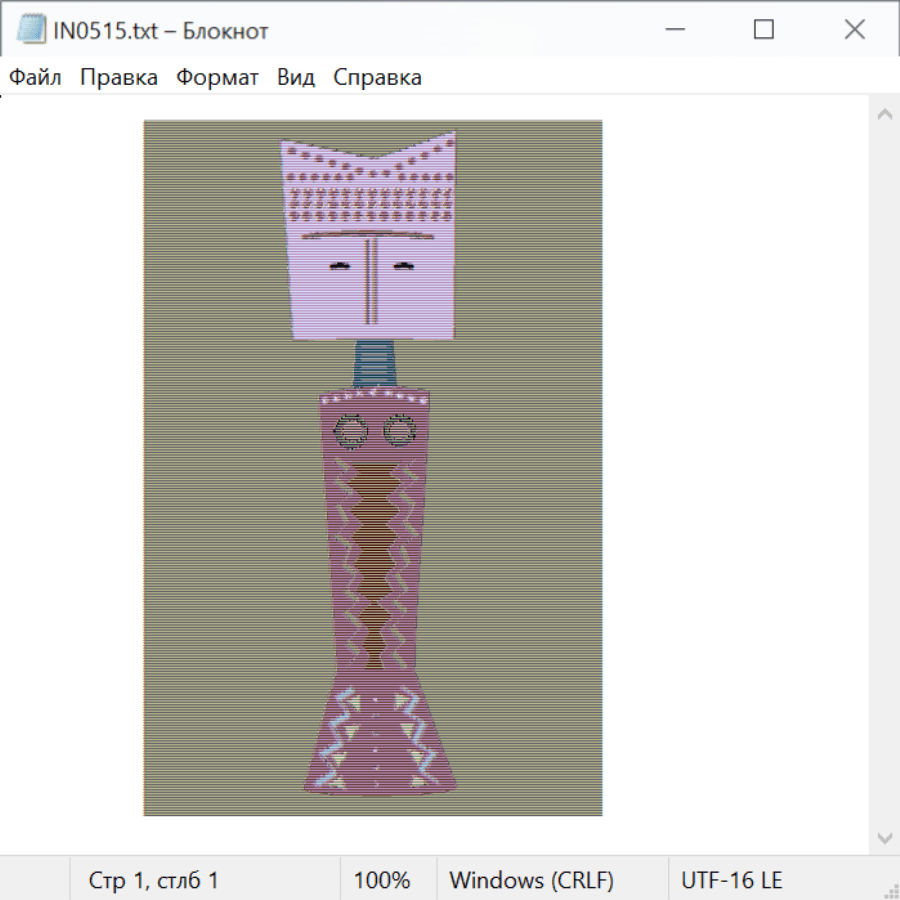The image size is (900, 900).
Task: Click the scroll up arrow
Action: pyautogui.click(x=884, y=115)
